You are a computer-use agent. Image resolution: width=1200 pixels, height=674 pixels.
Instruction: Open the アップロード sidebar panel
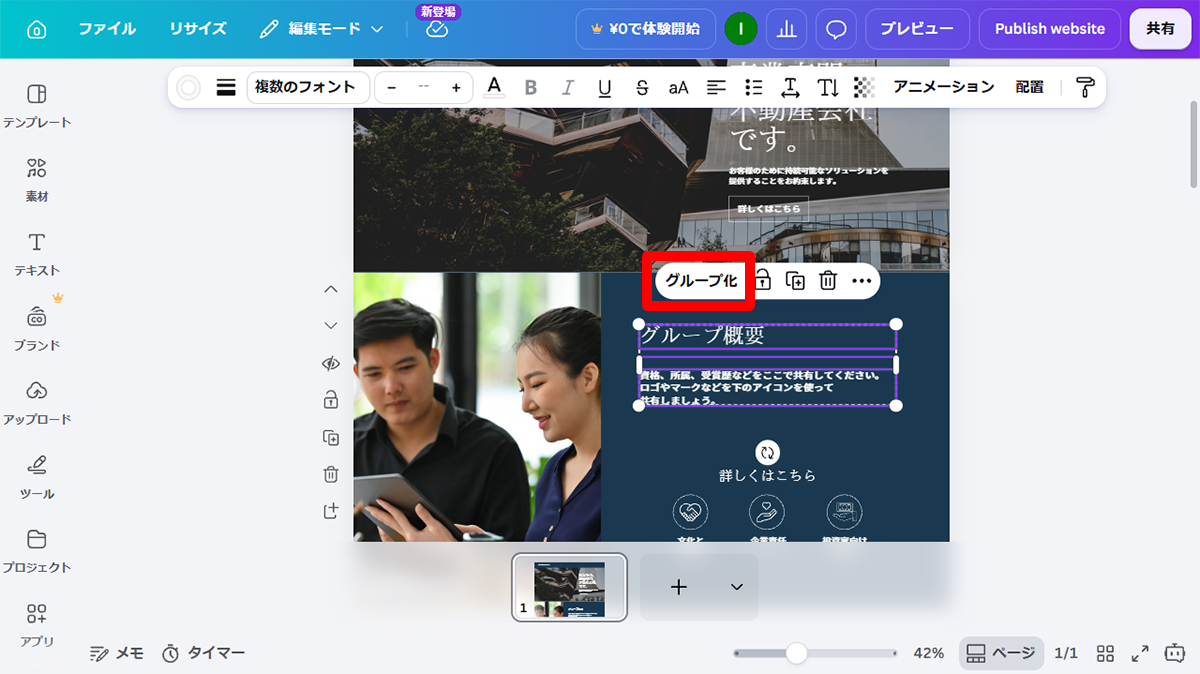(x=37, y=403)
